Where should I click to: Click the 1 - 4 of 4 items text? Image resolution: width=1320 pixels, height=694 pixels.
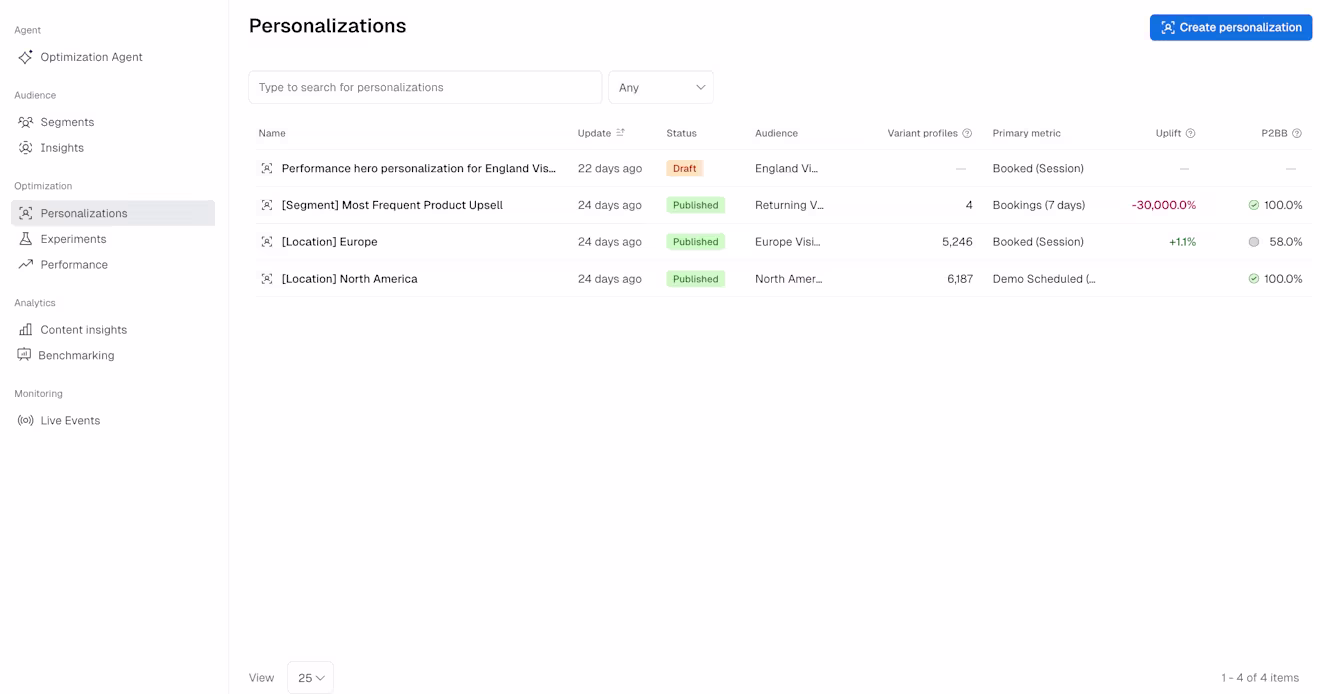pos(1260,678)
